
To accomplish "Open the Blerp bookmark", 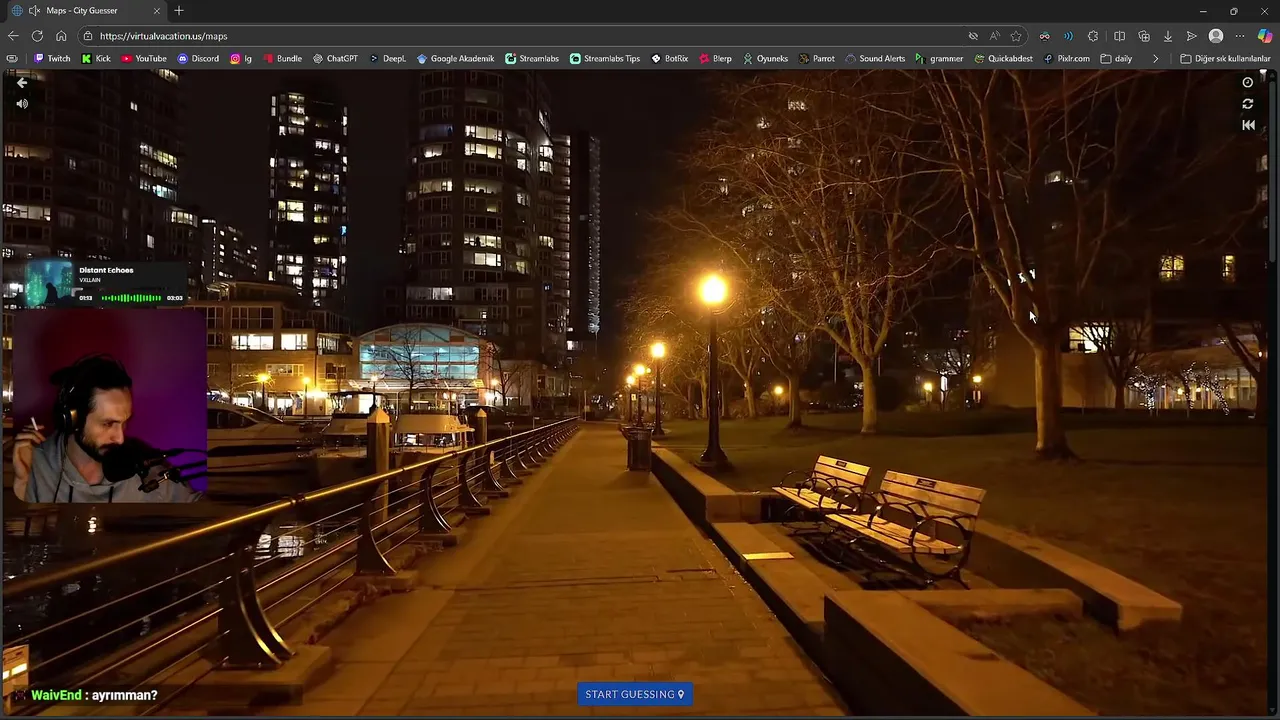I will pyautogui.click(x=715, y=59).
